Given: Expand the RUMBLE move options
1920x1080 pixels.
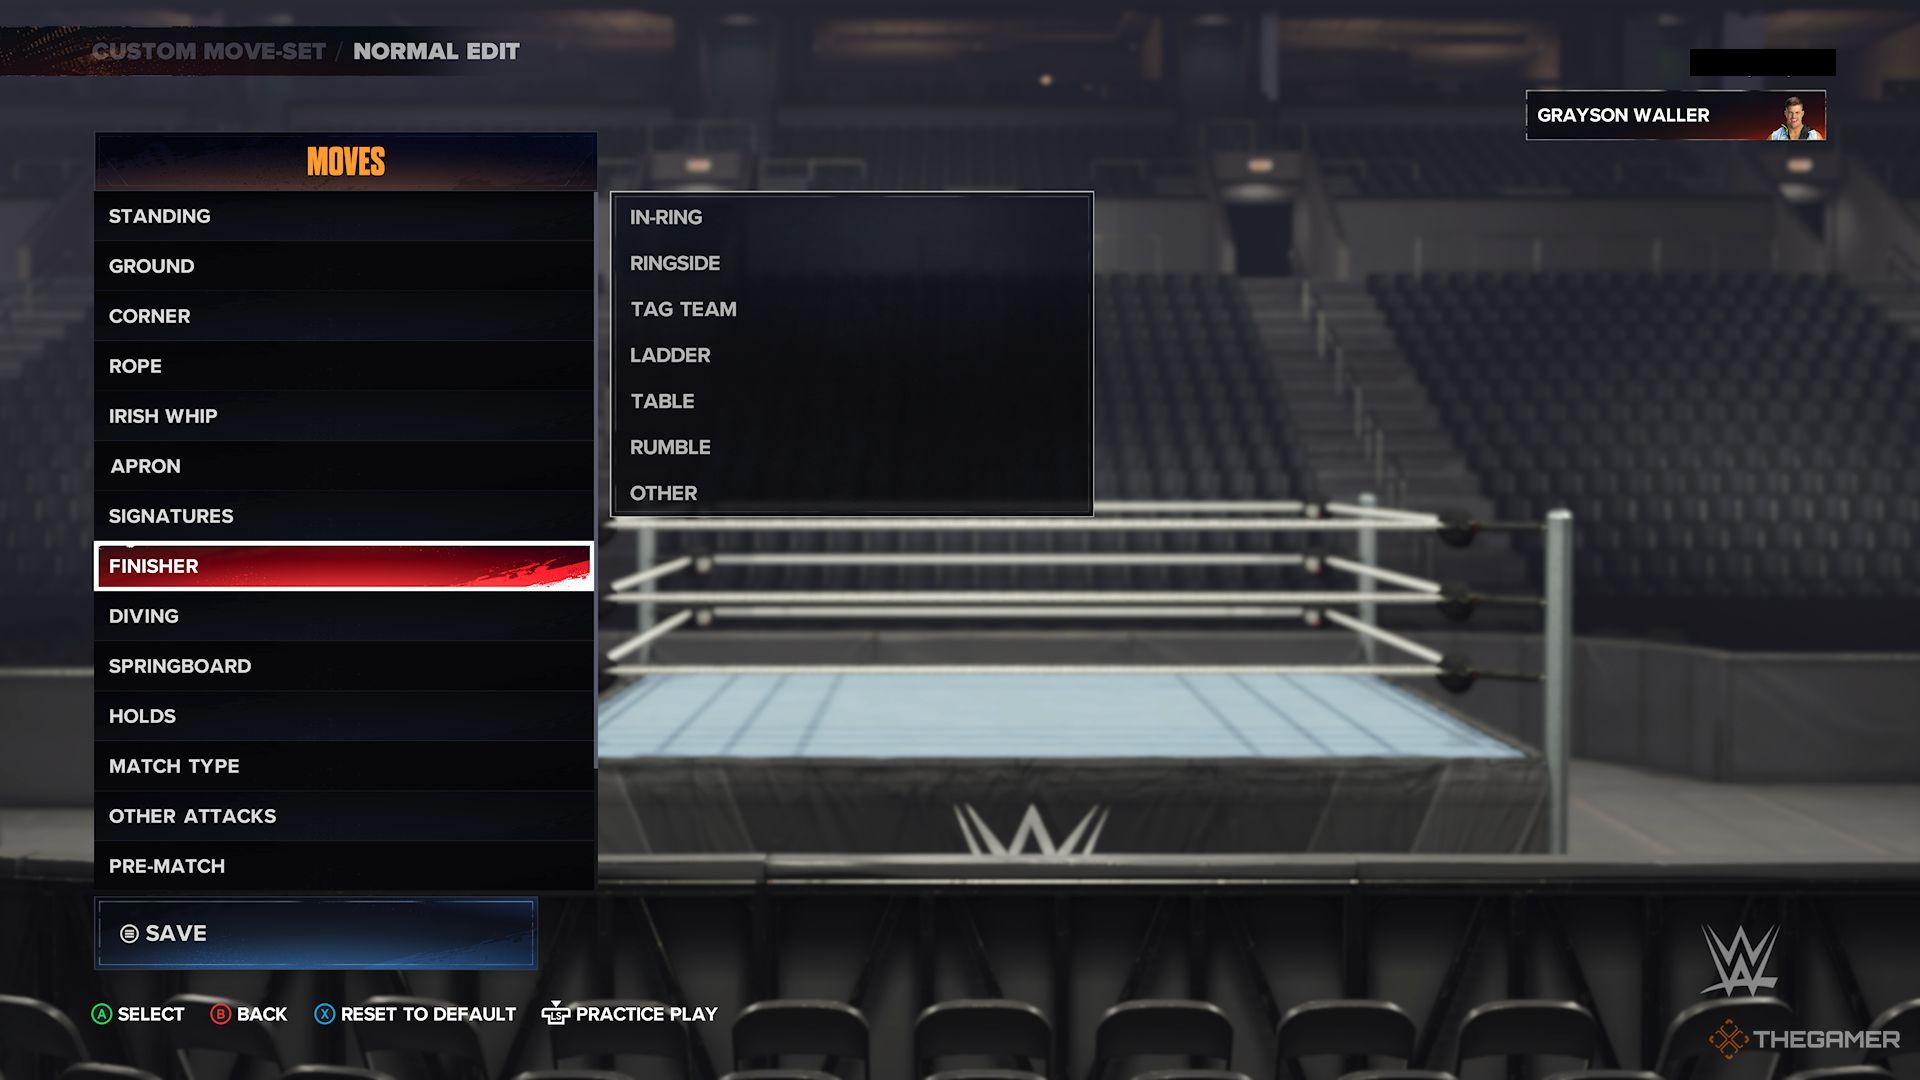Looking at the screenshot, I should (x=670, y=446).
